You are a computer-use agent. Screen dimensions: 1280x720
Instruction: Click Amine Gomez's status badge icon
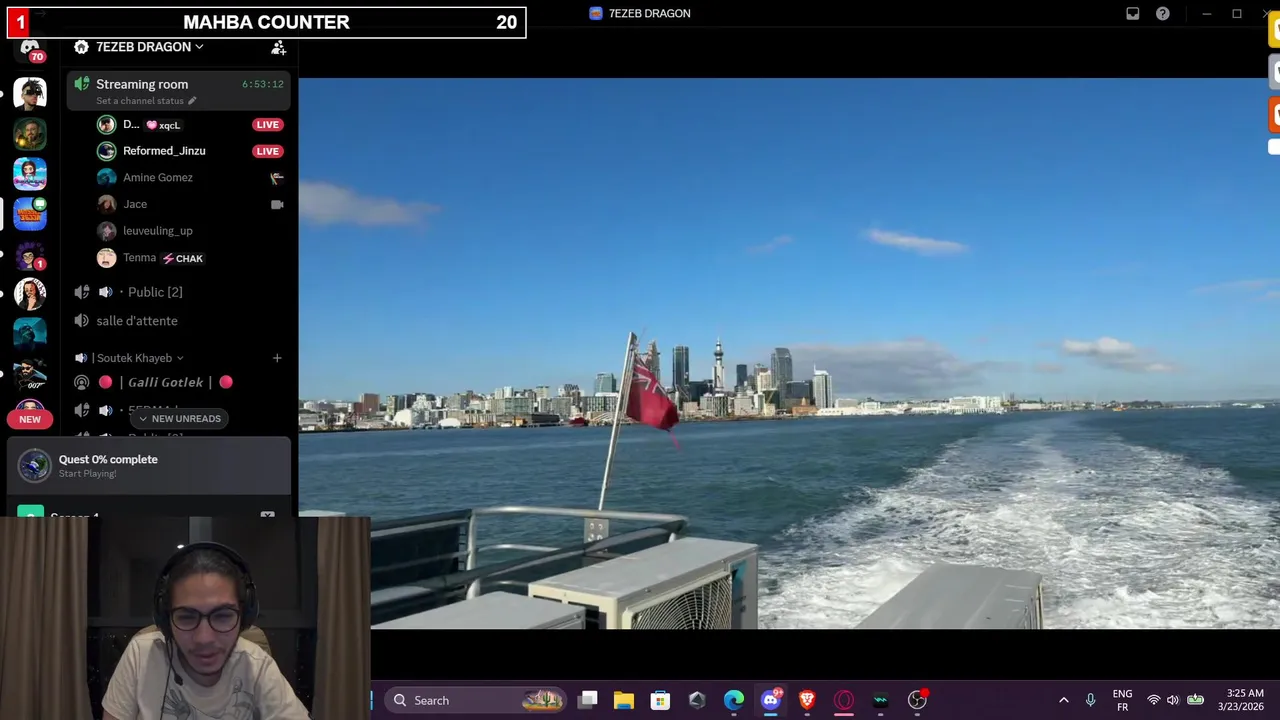point(277,177)
